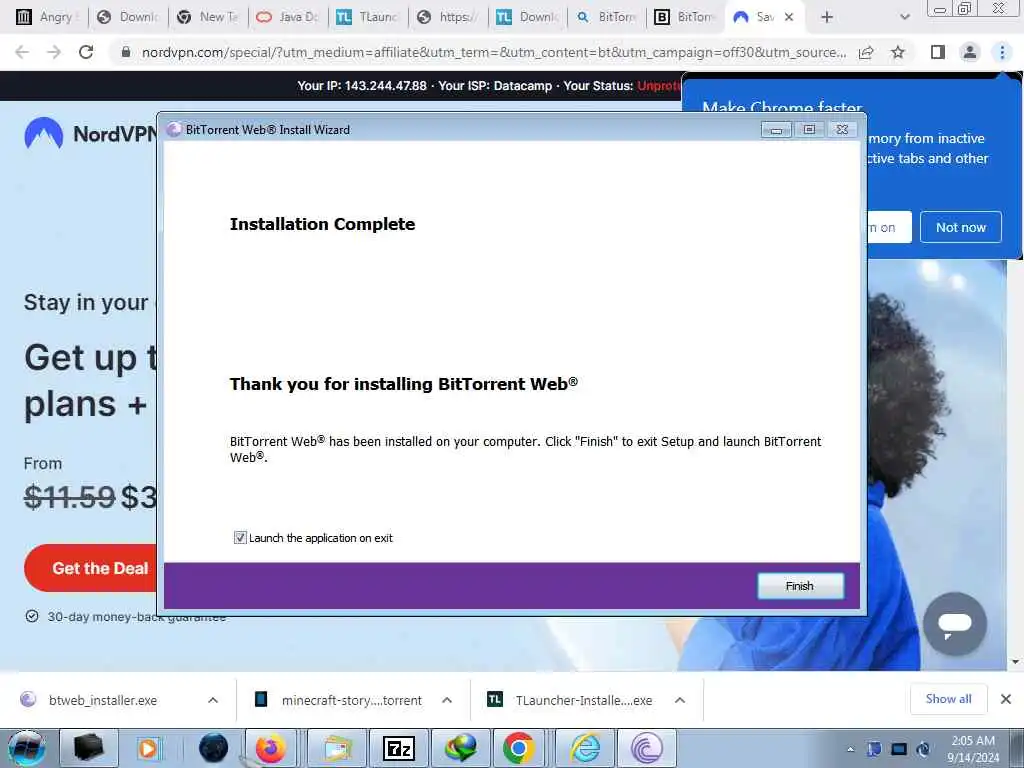The width and height of the screenshot is (1024, 768).
Task: Click the NordVPN URL address bar
Action: 494,52
